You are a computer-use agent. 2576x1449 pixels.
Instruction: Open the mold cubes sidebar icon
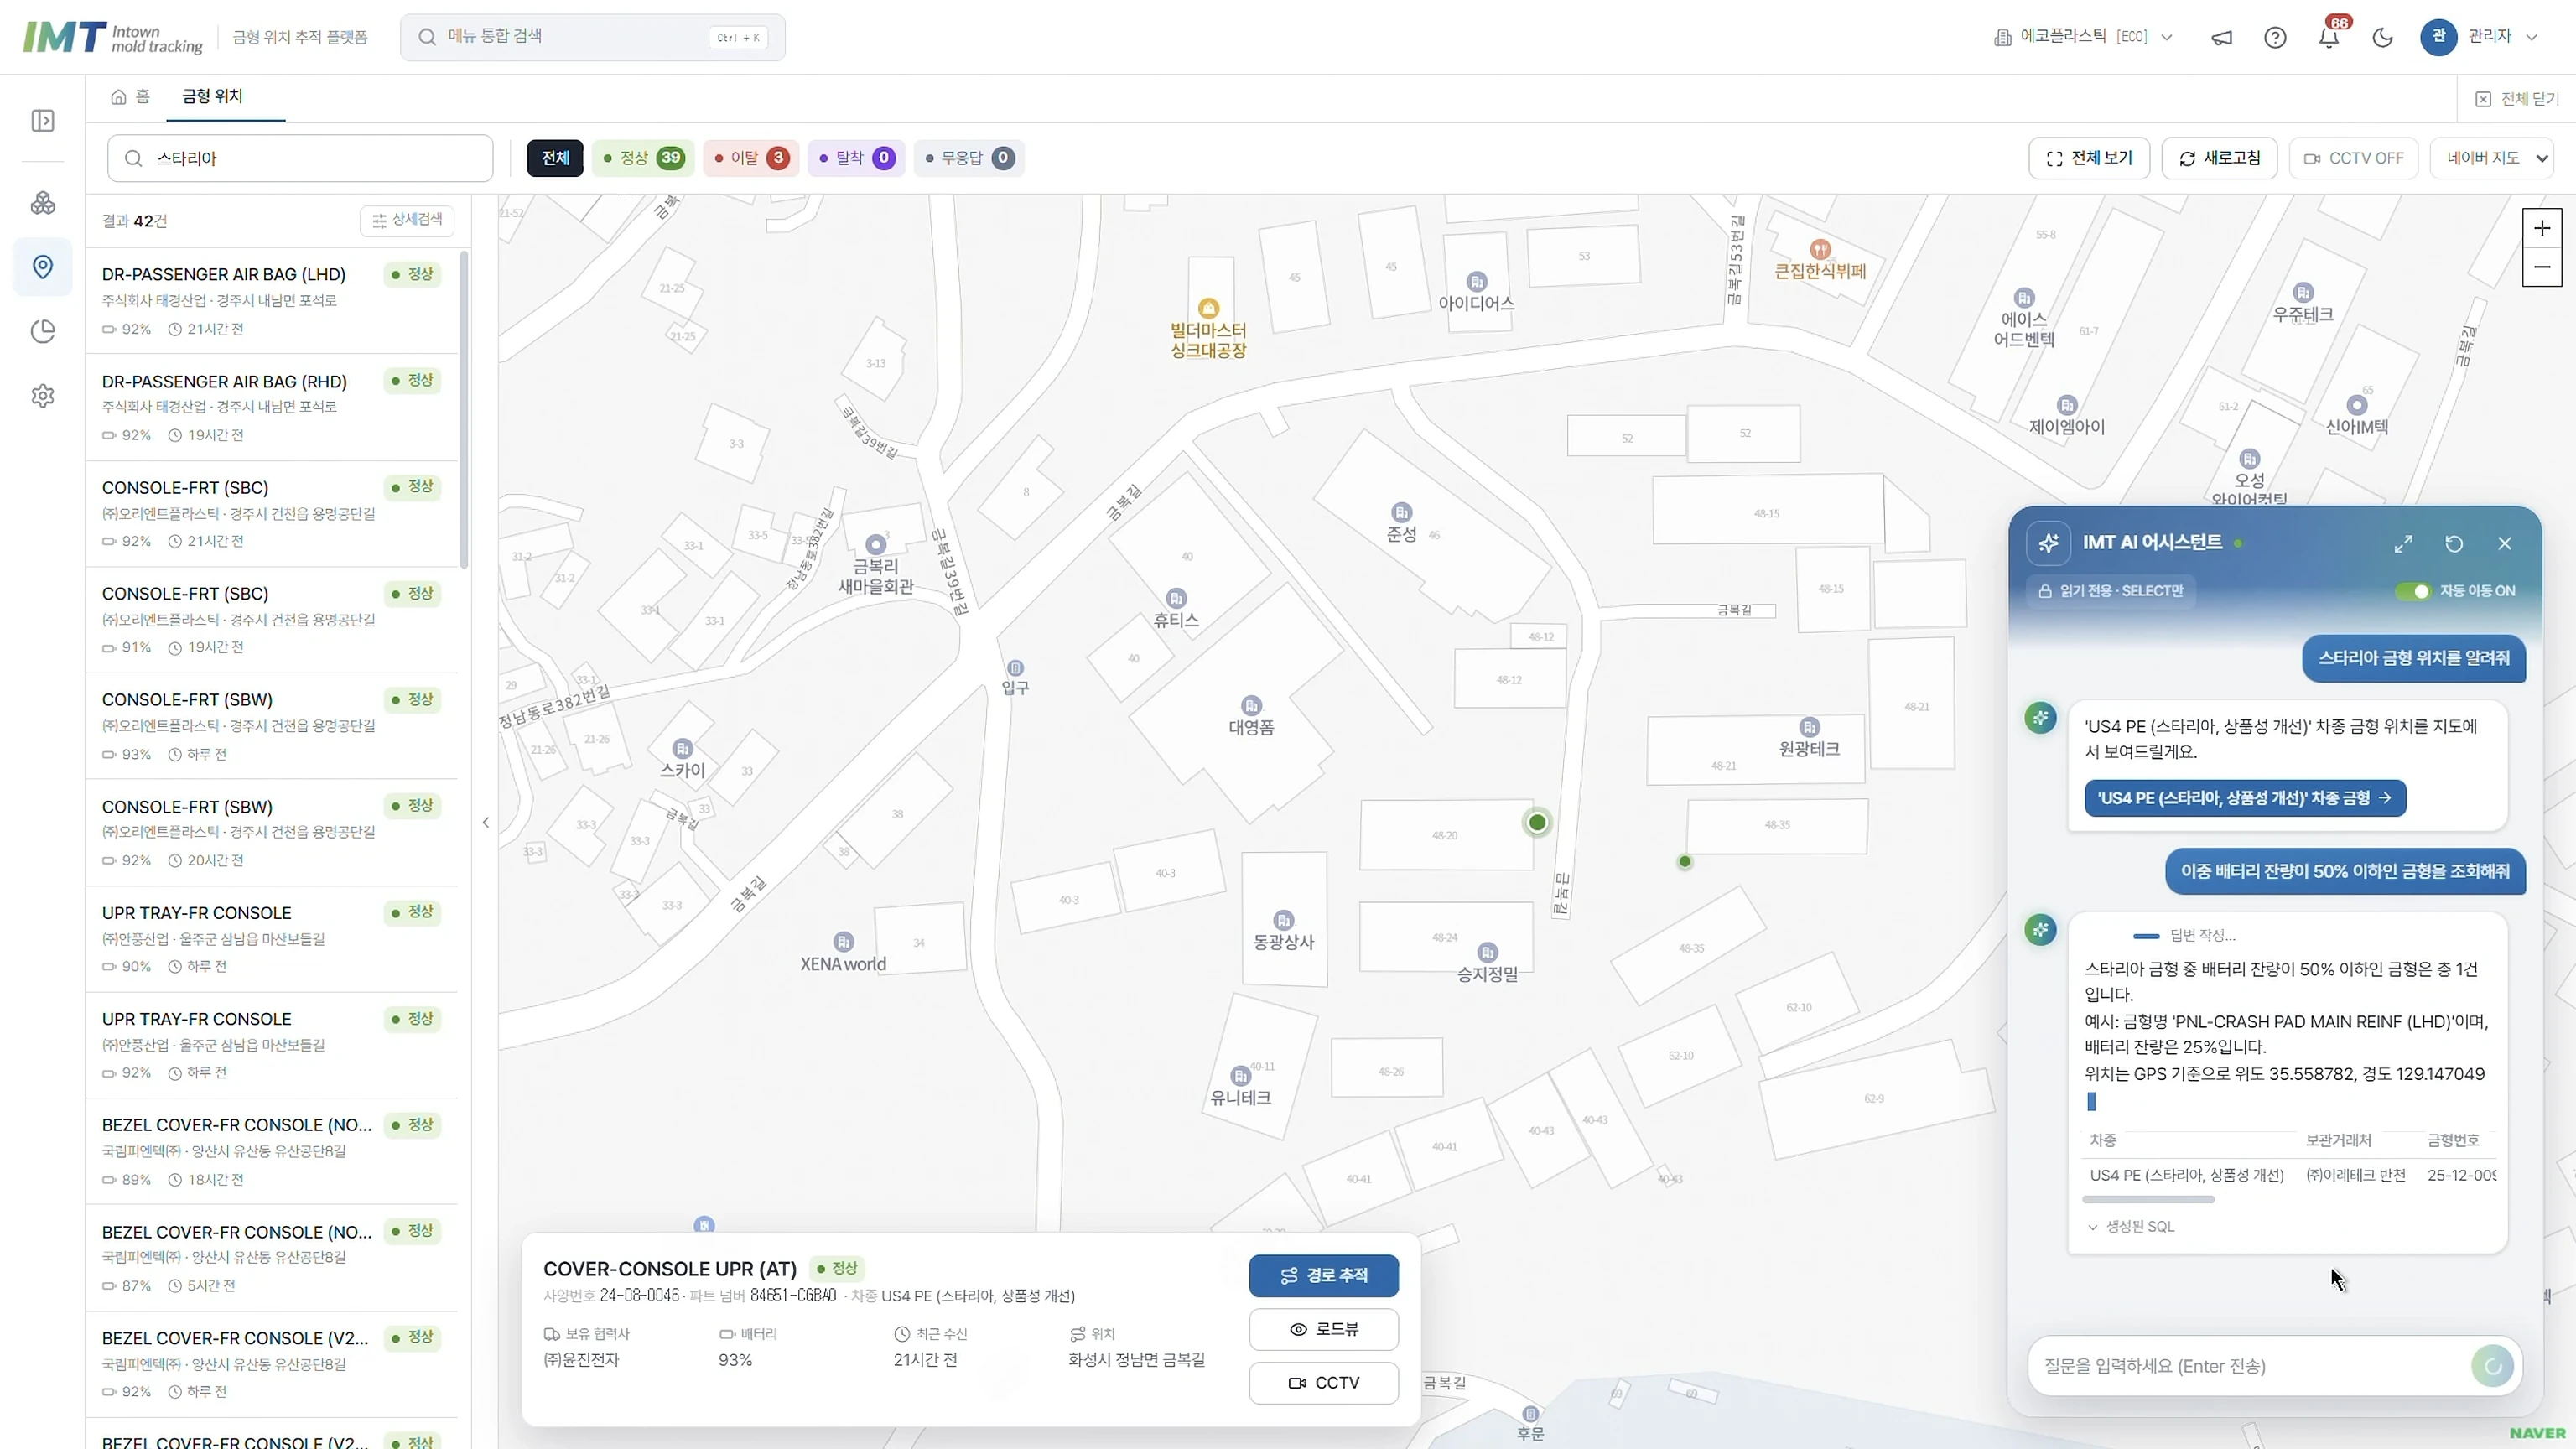tap(43, 203)
